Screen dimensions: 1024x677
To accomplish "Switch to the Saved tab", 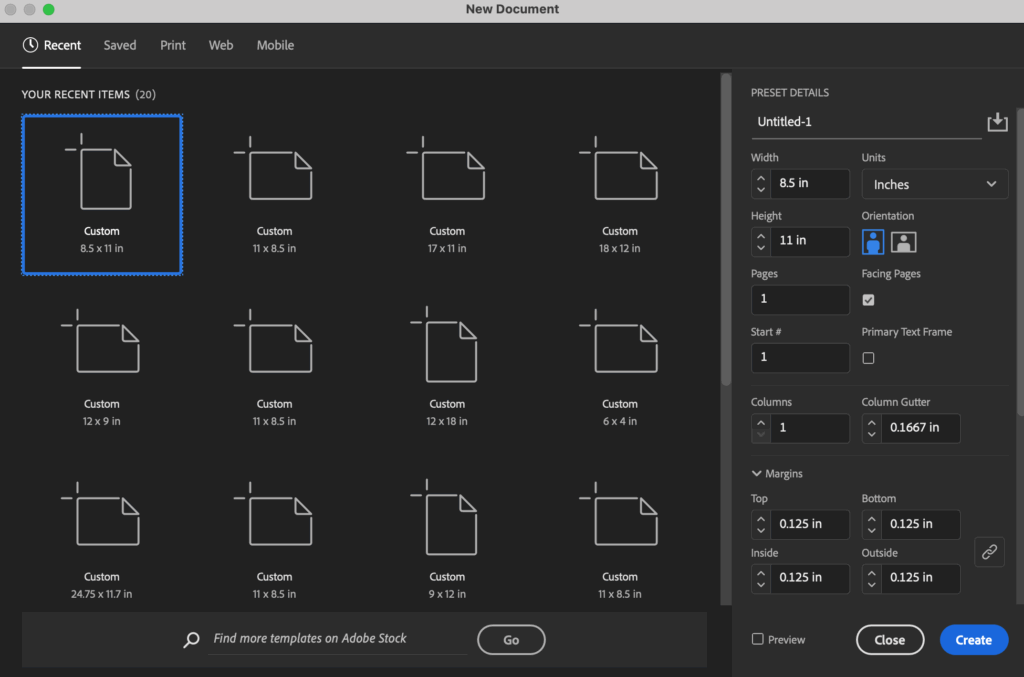I will click(120, 45).
